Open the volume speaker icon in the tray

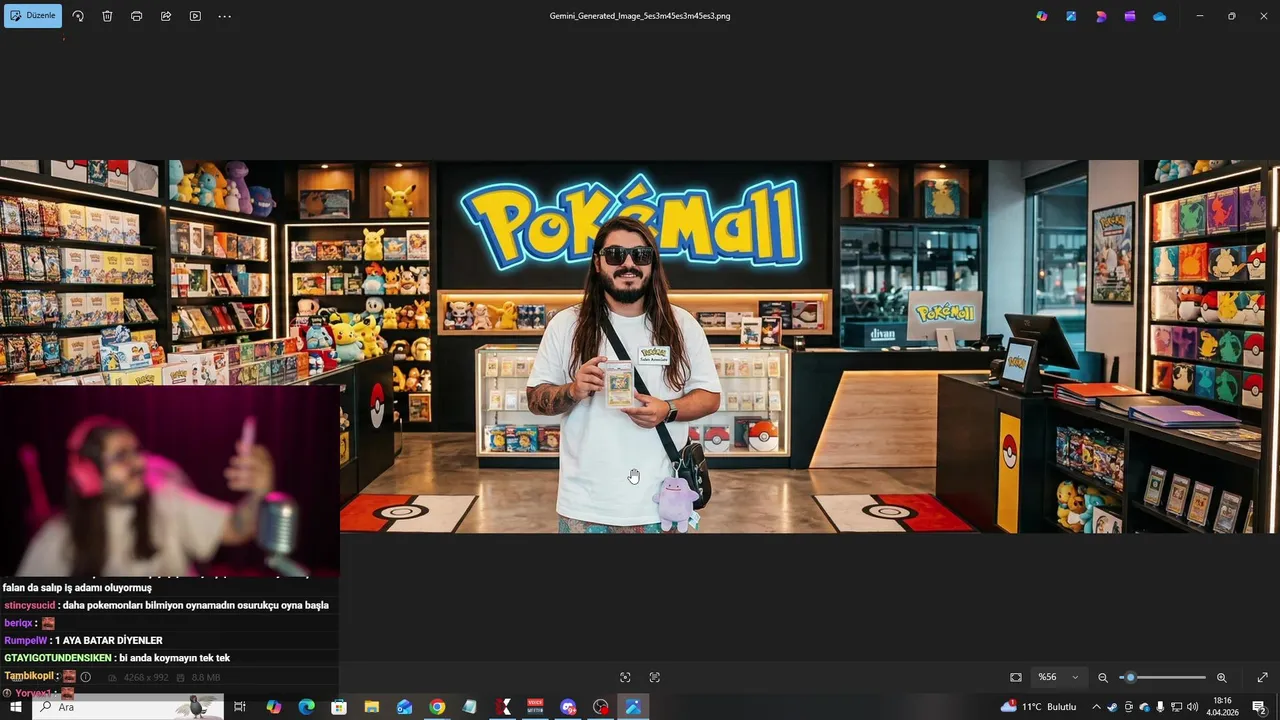pyautogui.click(x=1192, y=707)
